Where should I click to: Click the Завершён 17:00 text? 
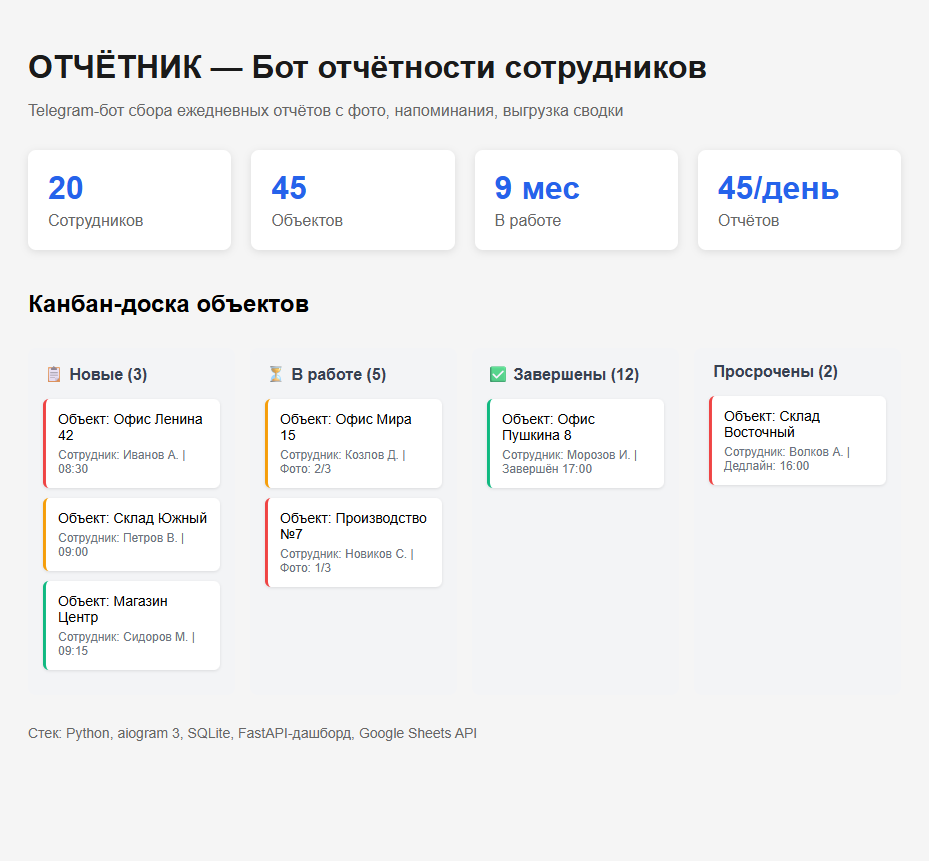click(x=547, y=469)
